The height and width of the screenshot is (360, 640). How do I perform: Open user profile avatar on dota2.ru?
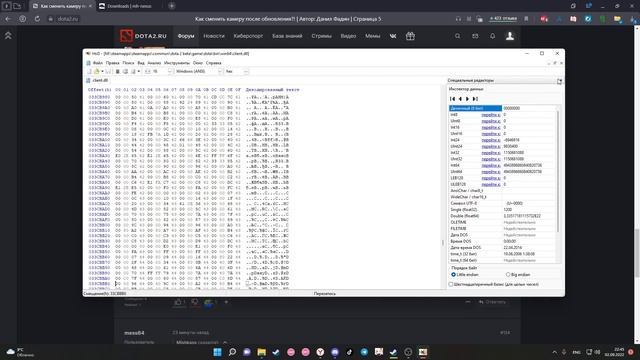510,36
